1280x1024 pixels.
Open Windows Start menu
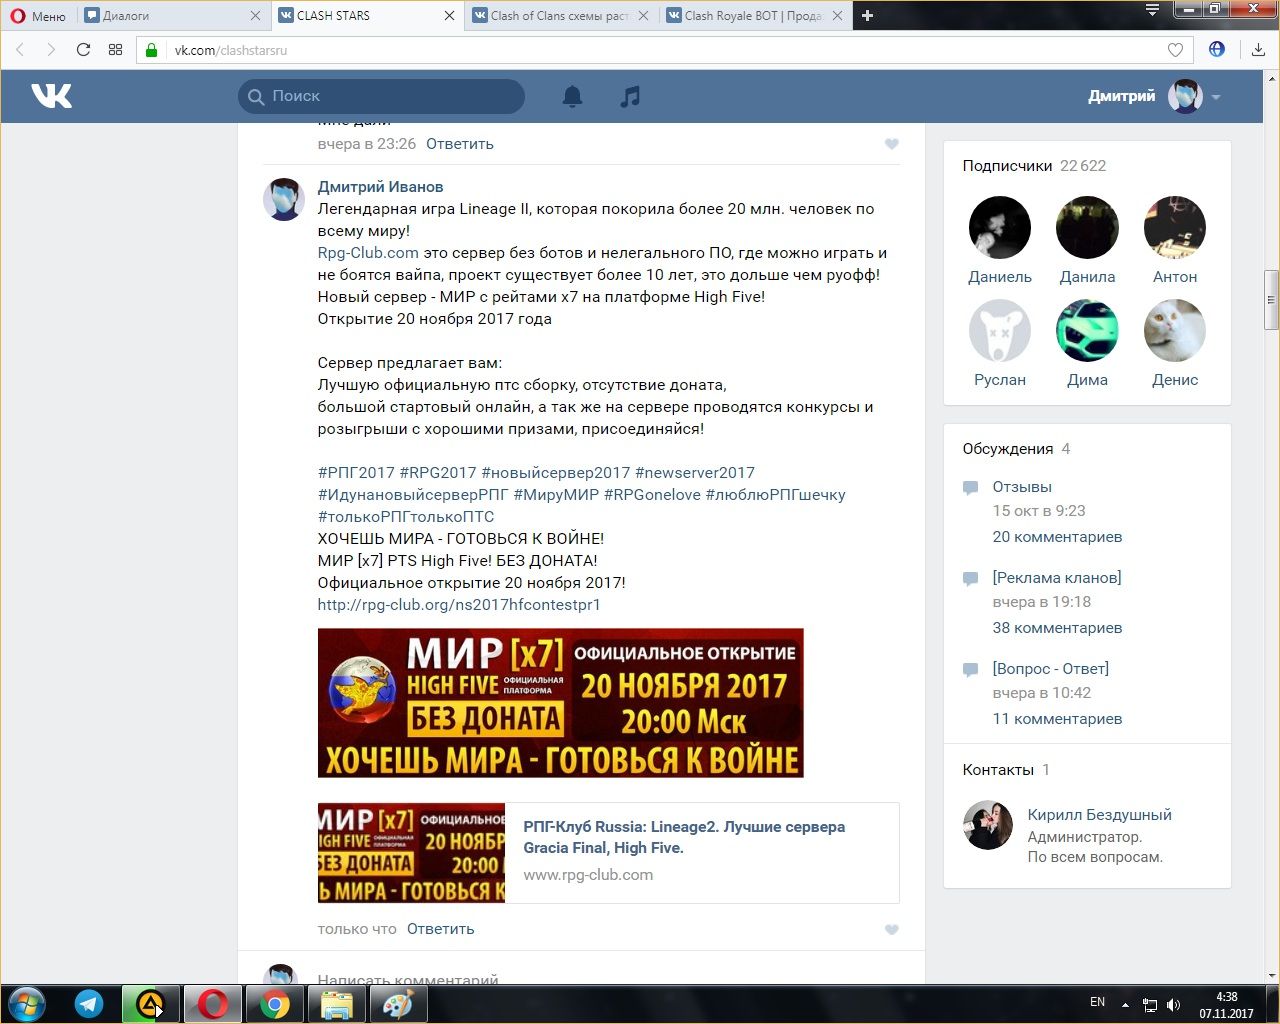pyautogui.click(x=27, y=1004)
